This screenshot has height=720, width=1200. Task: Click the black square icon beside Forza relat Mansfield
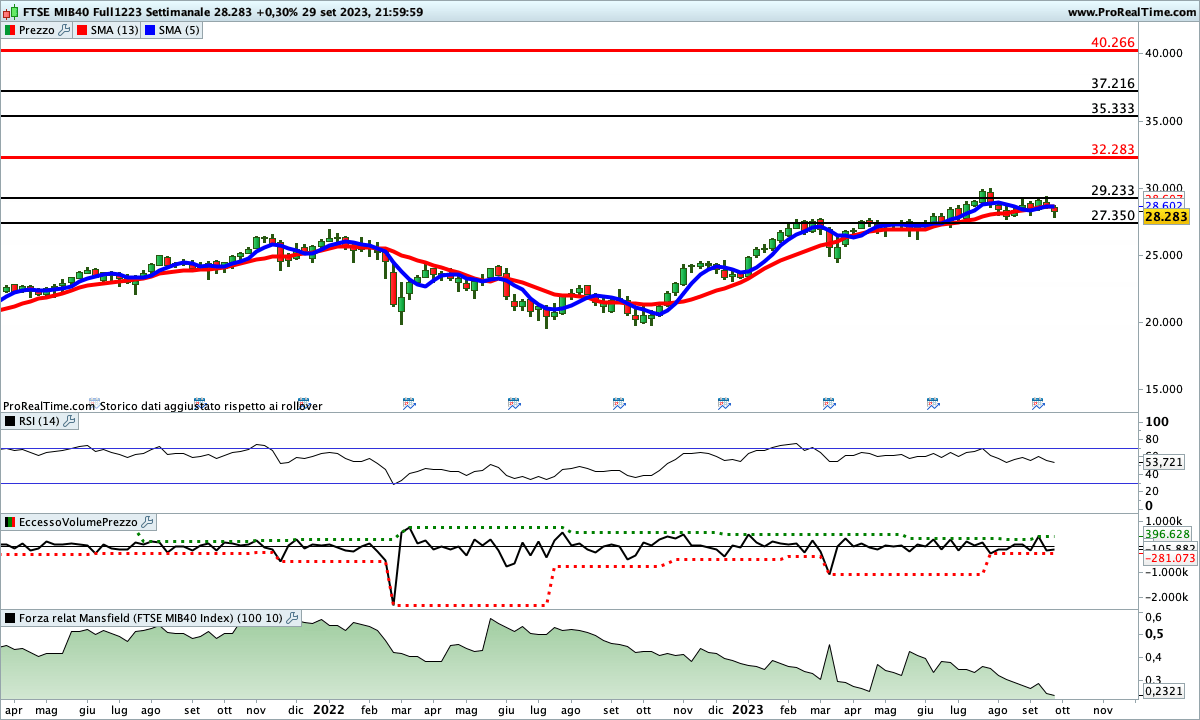click(10, 617)
